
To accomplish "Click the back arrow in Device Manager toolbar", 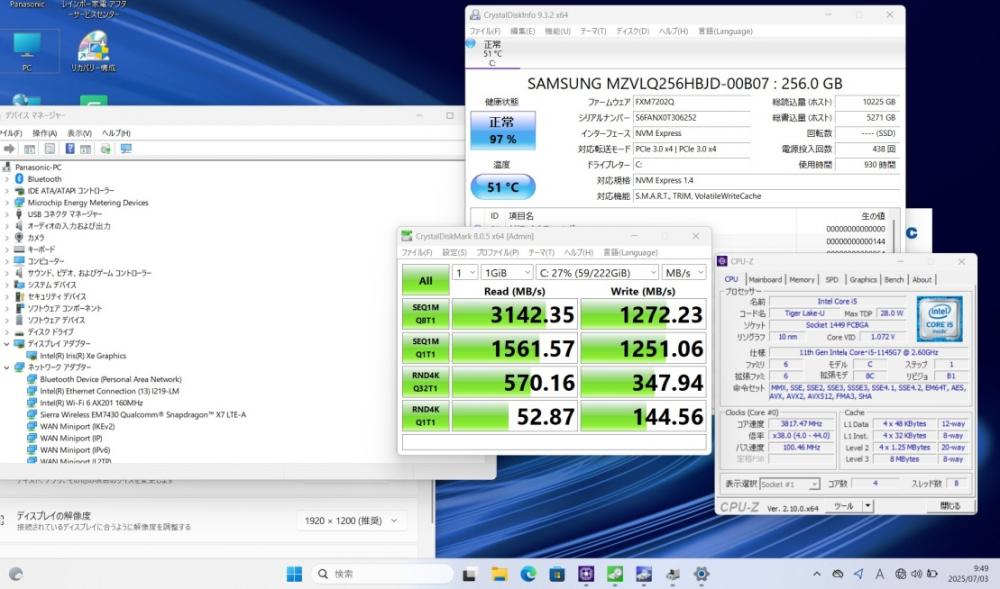I will 9,149.
